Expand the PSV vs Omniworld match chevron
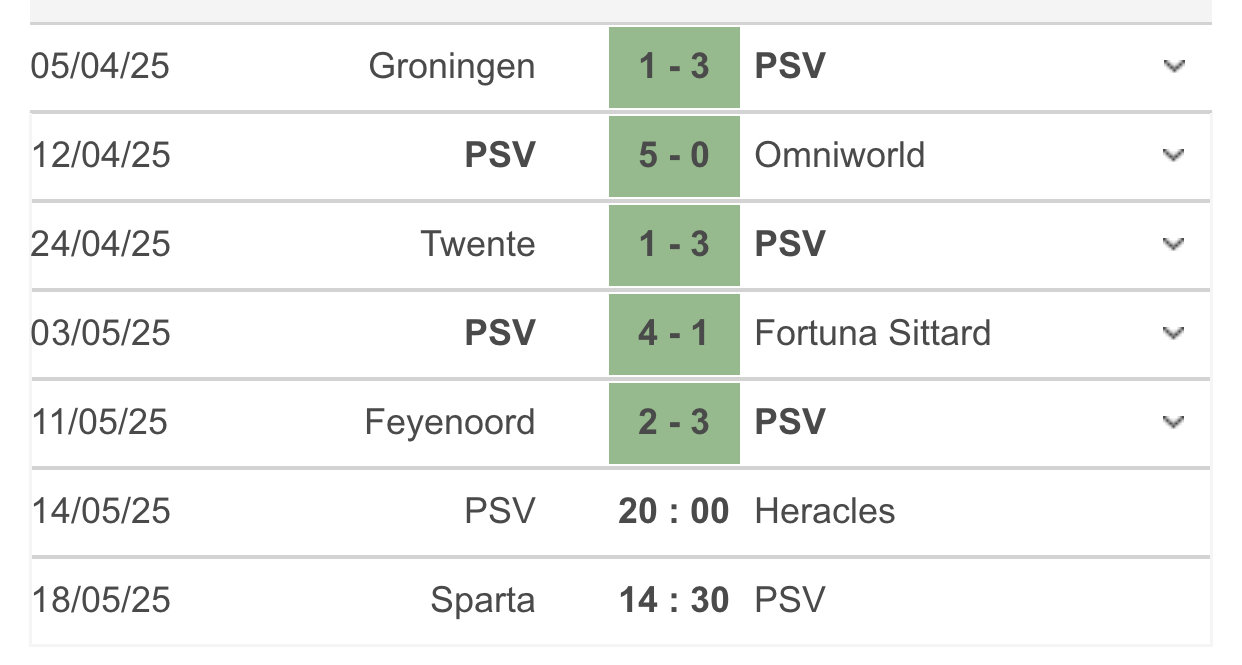1242x665 pixels. point(1174,156)
